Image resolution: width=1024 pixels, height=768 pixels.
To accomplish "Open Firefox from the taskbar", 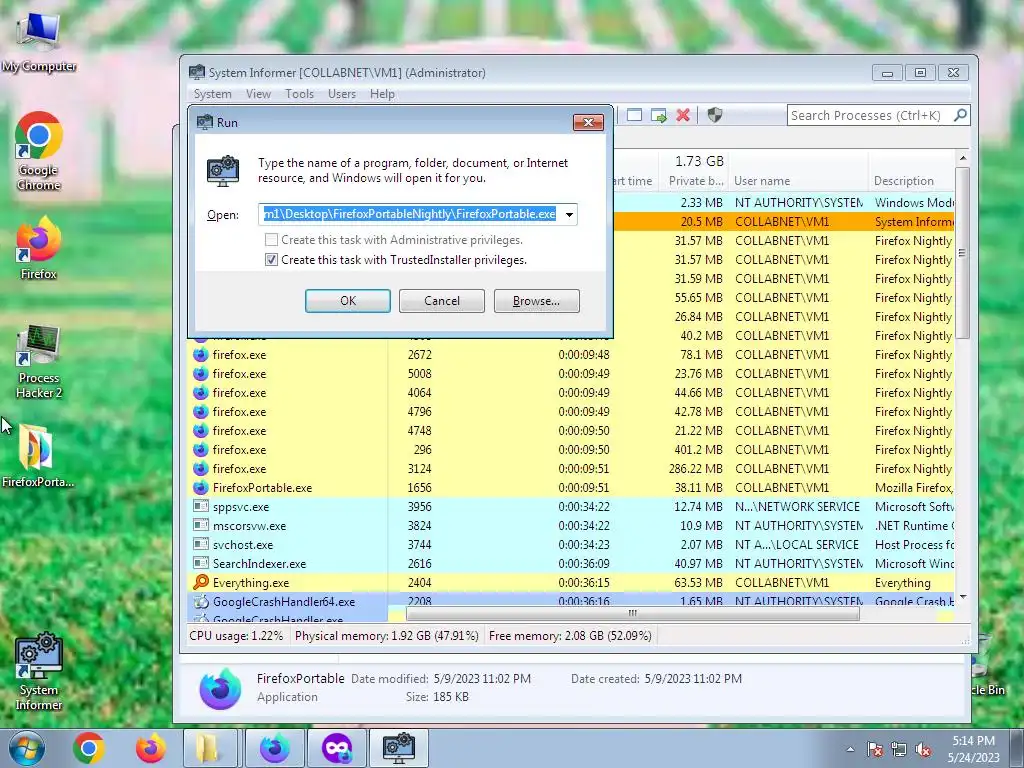I will [150, 748].
